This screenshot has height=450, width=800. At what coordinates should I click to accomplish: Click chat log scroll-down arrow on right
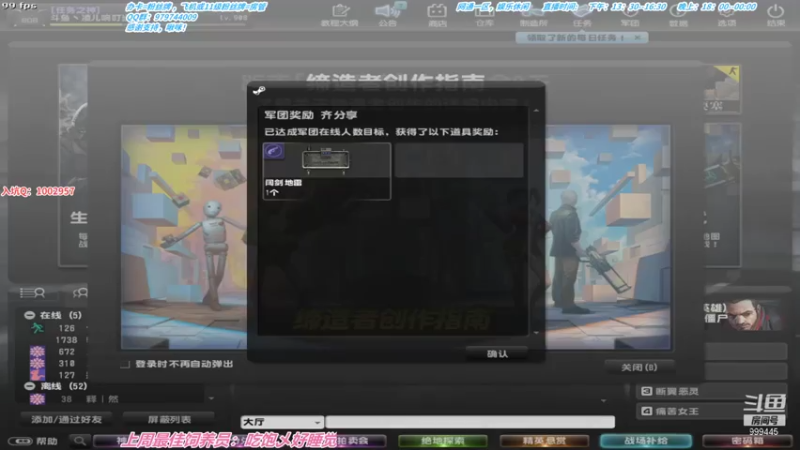604,401
